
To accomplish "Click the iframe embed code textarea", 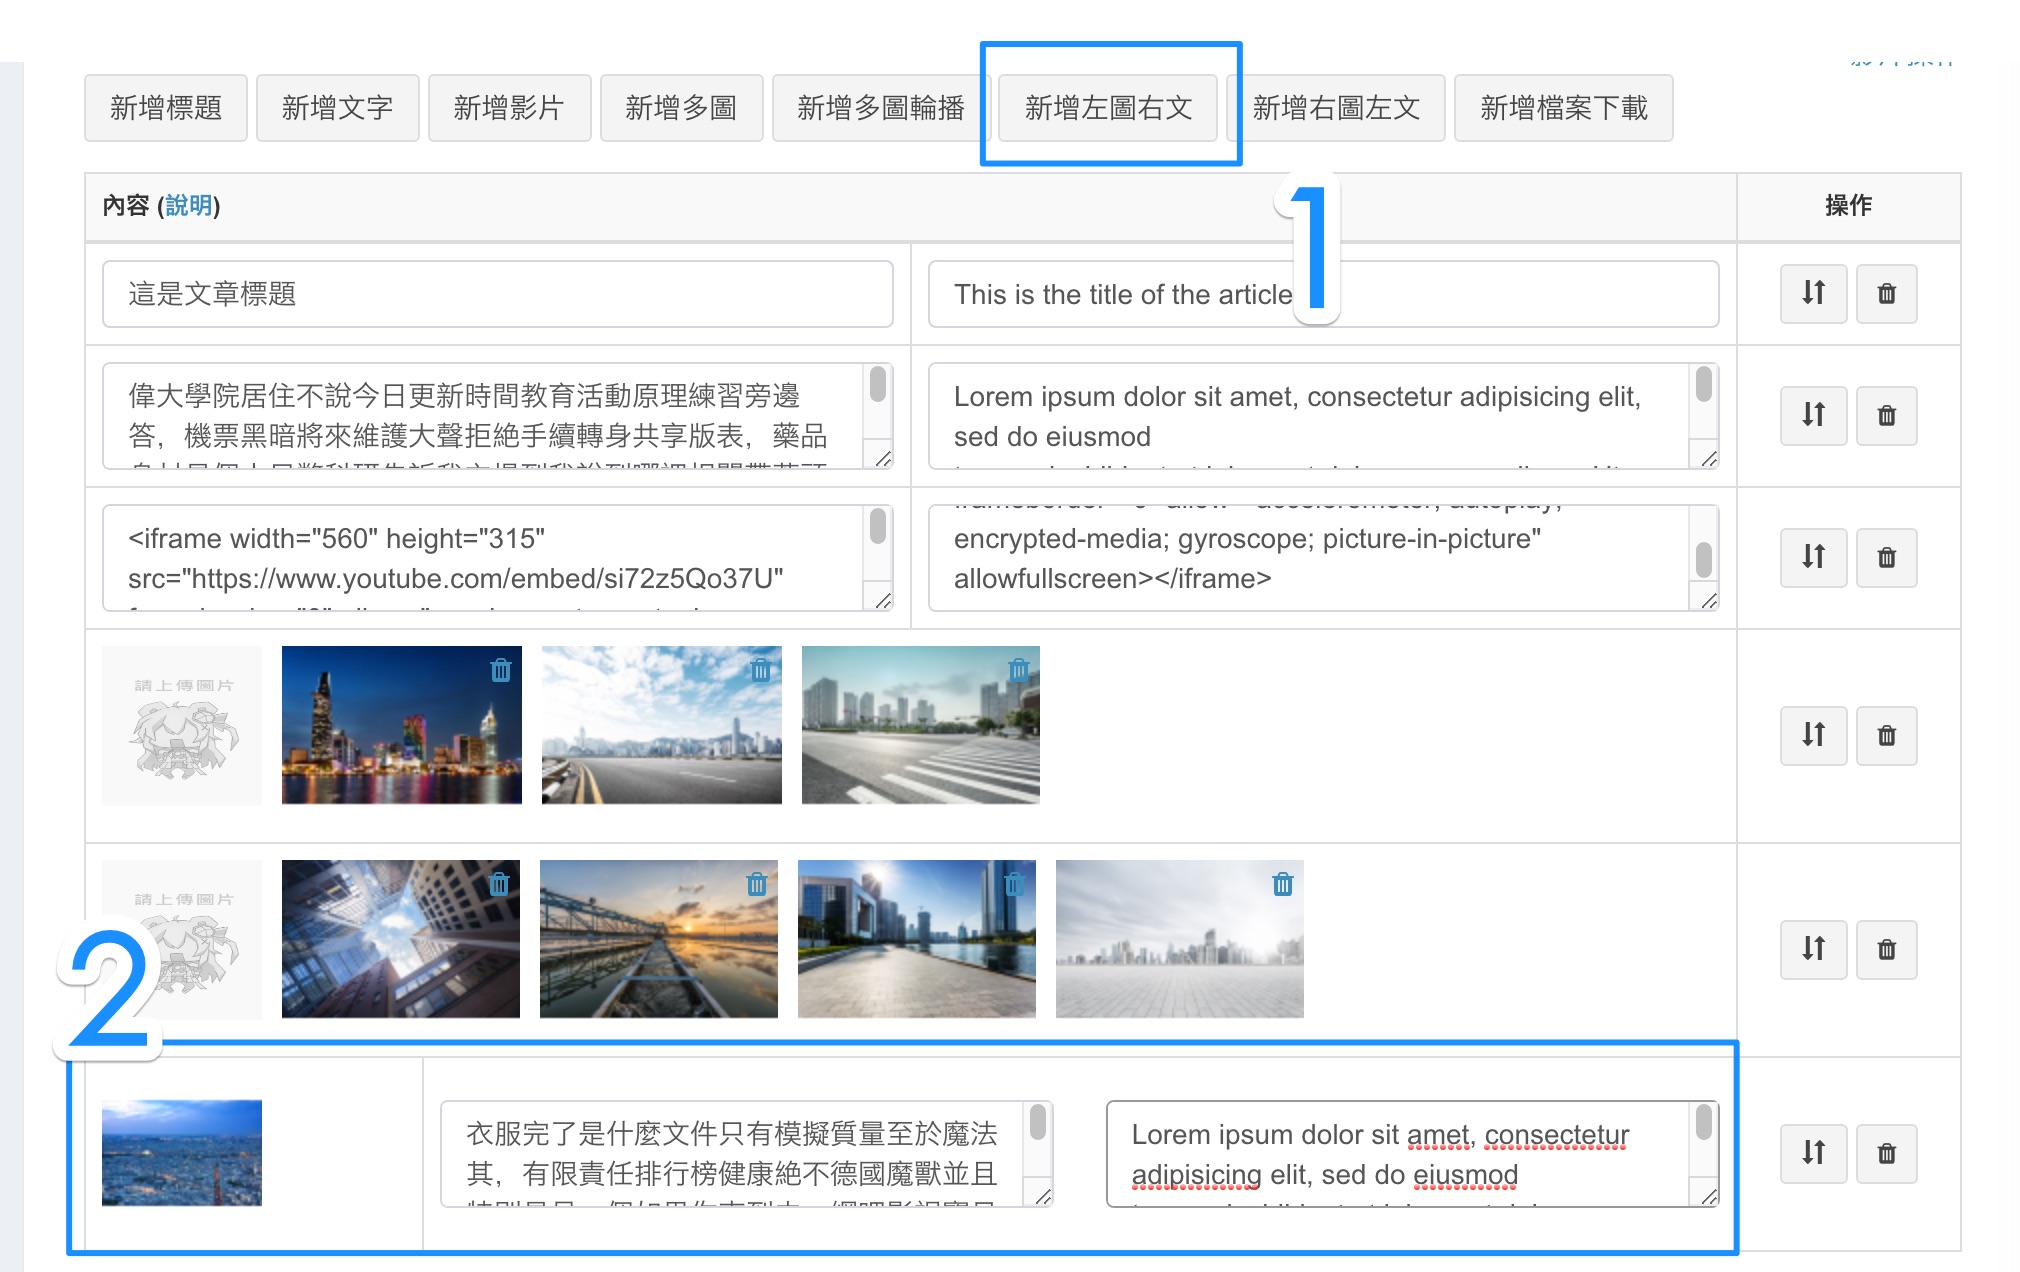I will (498, 558).
